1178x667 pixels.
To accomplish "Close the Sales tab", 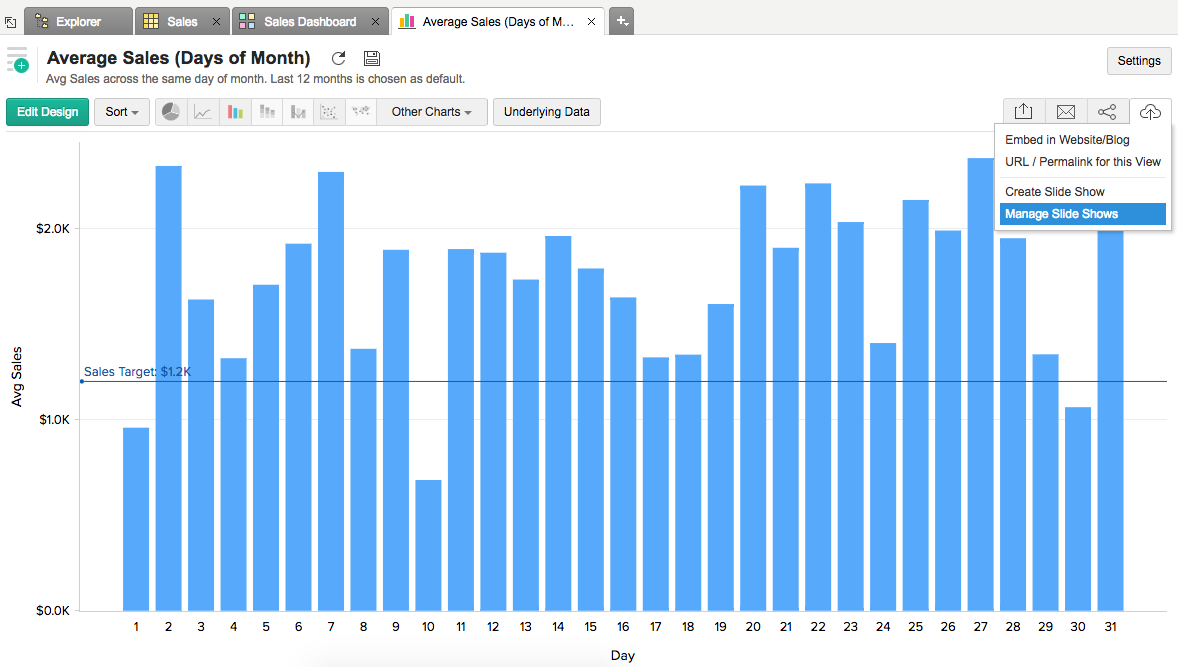I will coord(216,21).
